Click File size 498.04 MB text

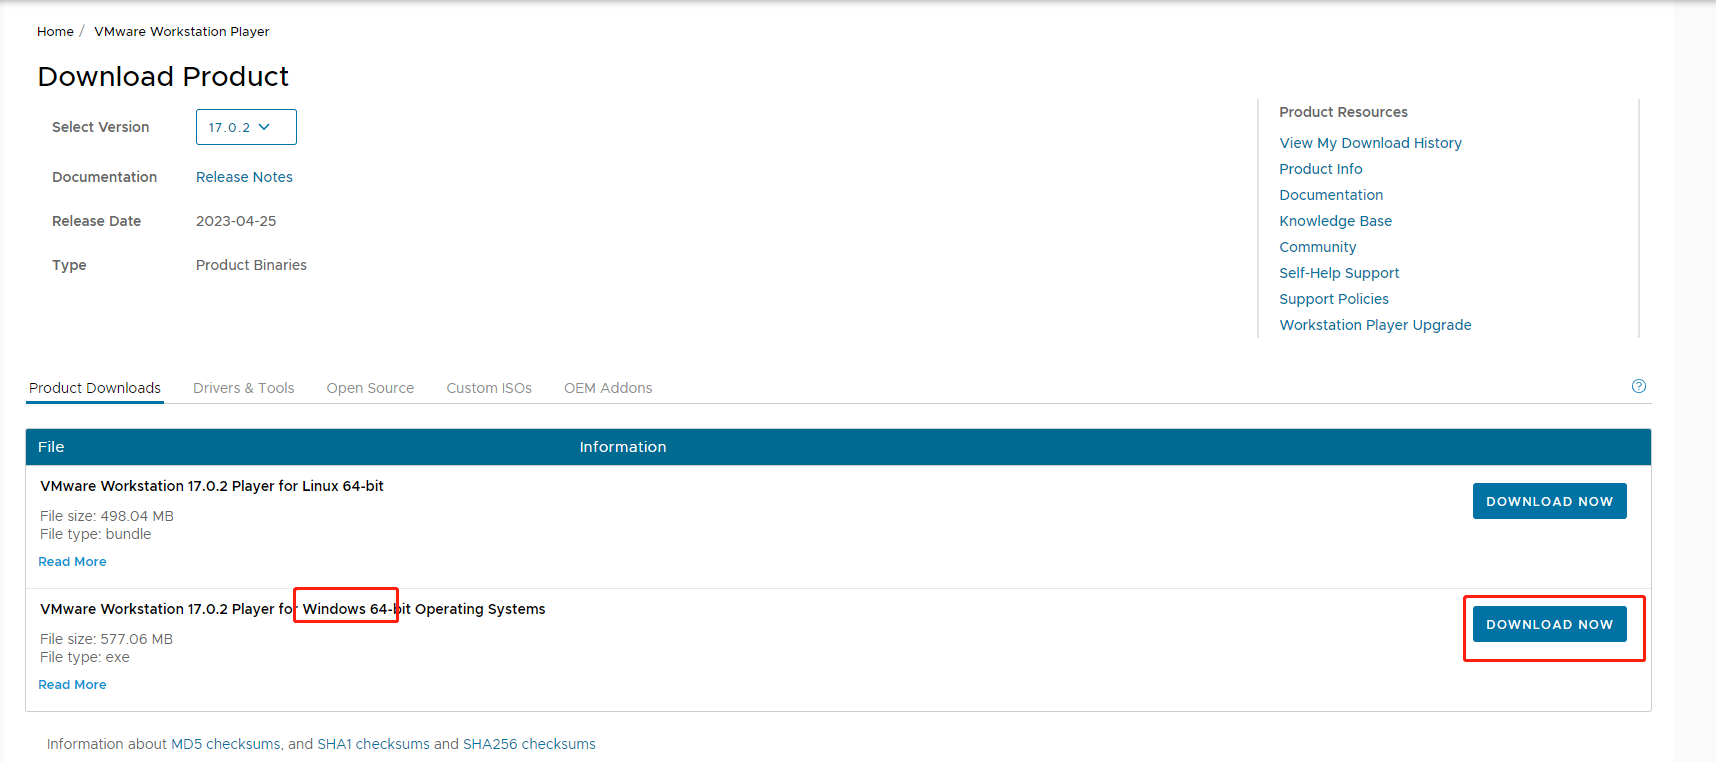[x=107, y=516]
